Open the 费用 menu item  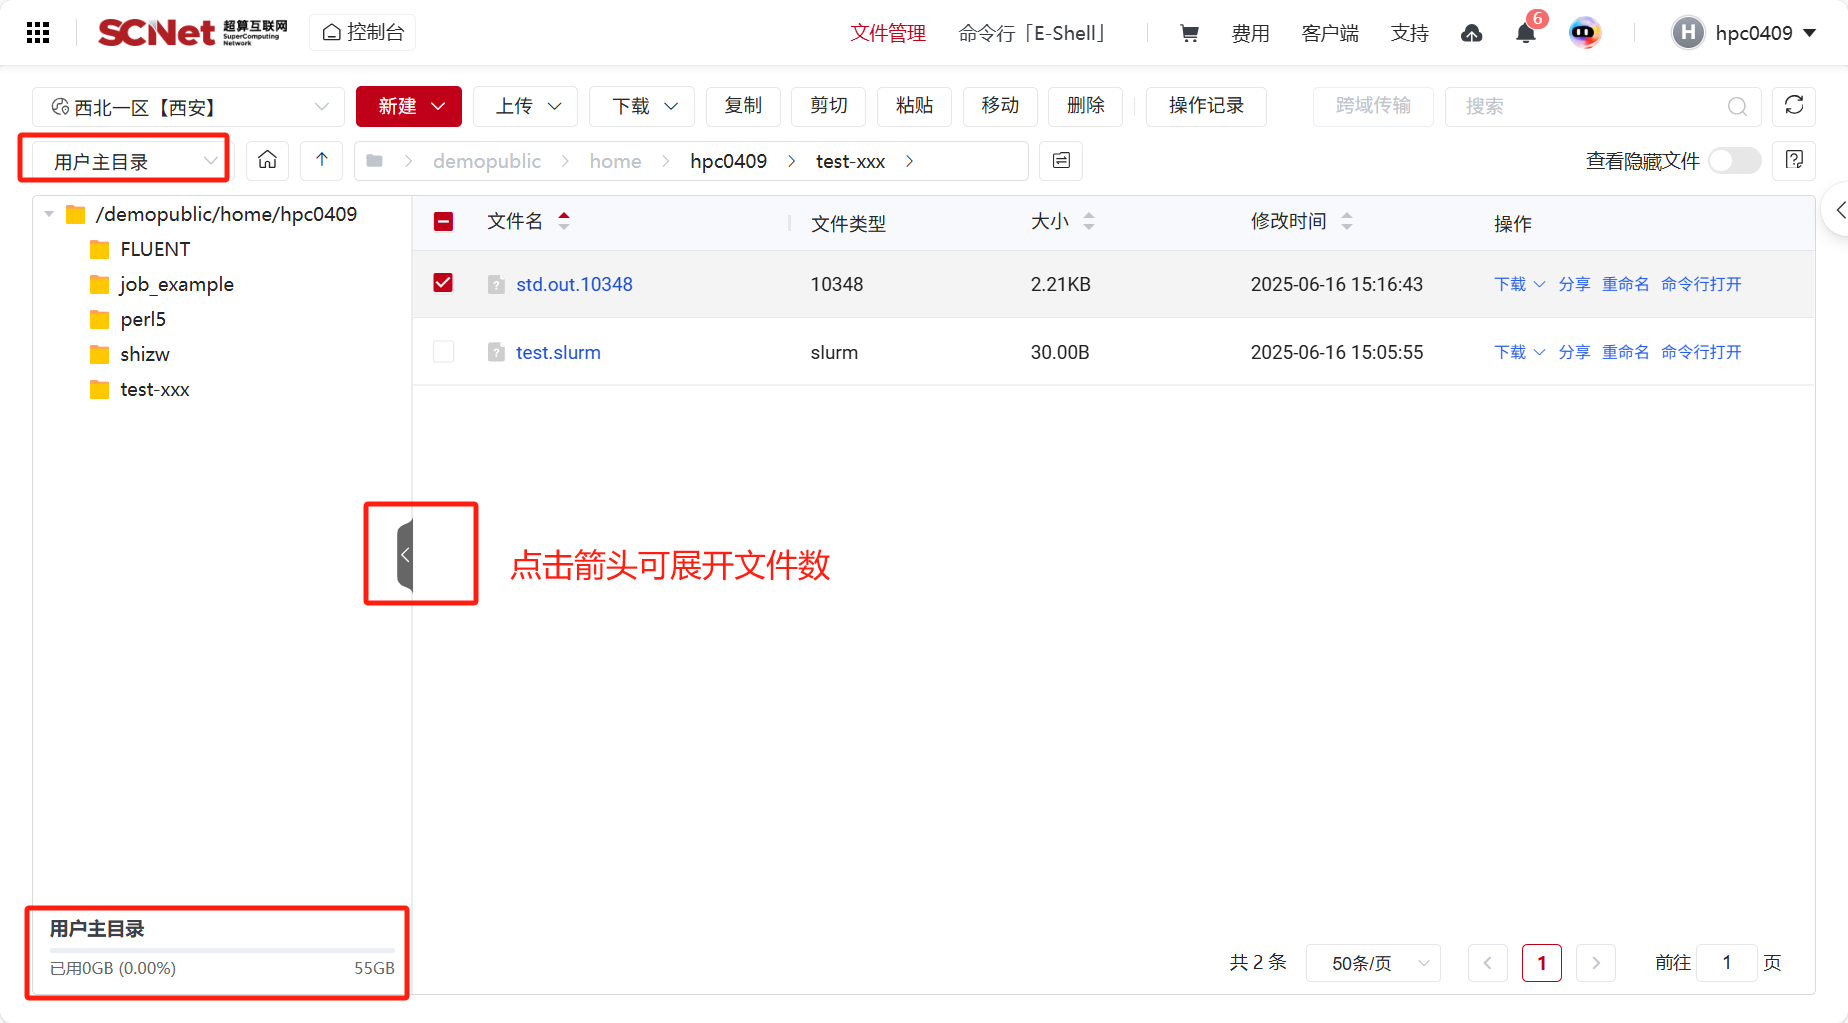[x=1250, y=33]
